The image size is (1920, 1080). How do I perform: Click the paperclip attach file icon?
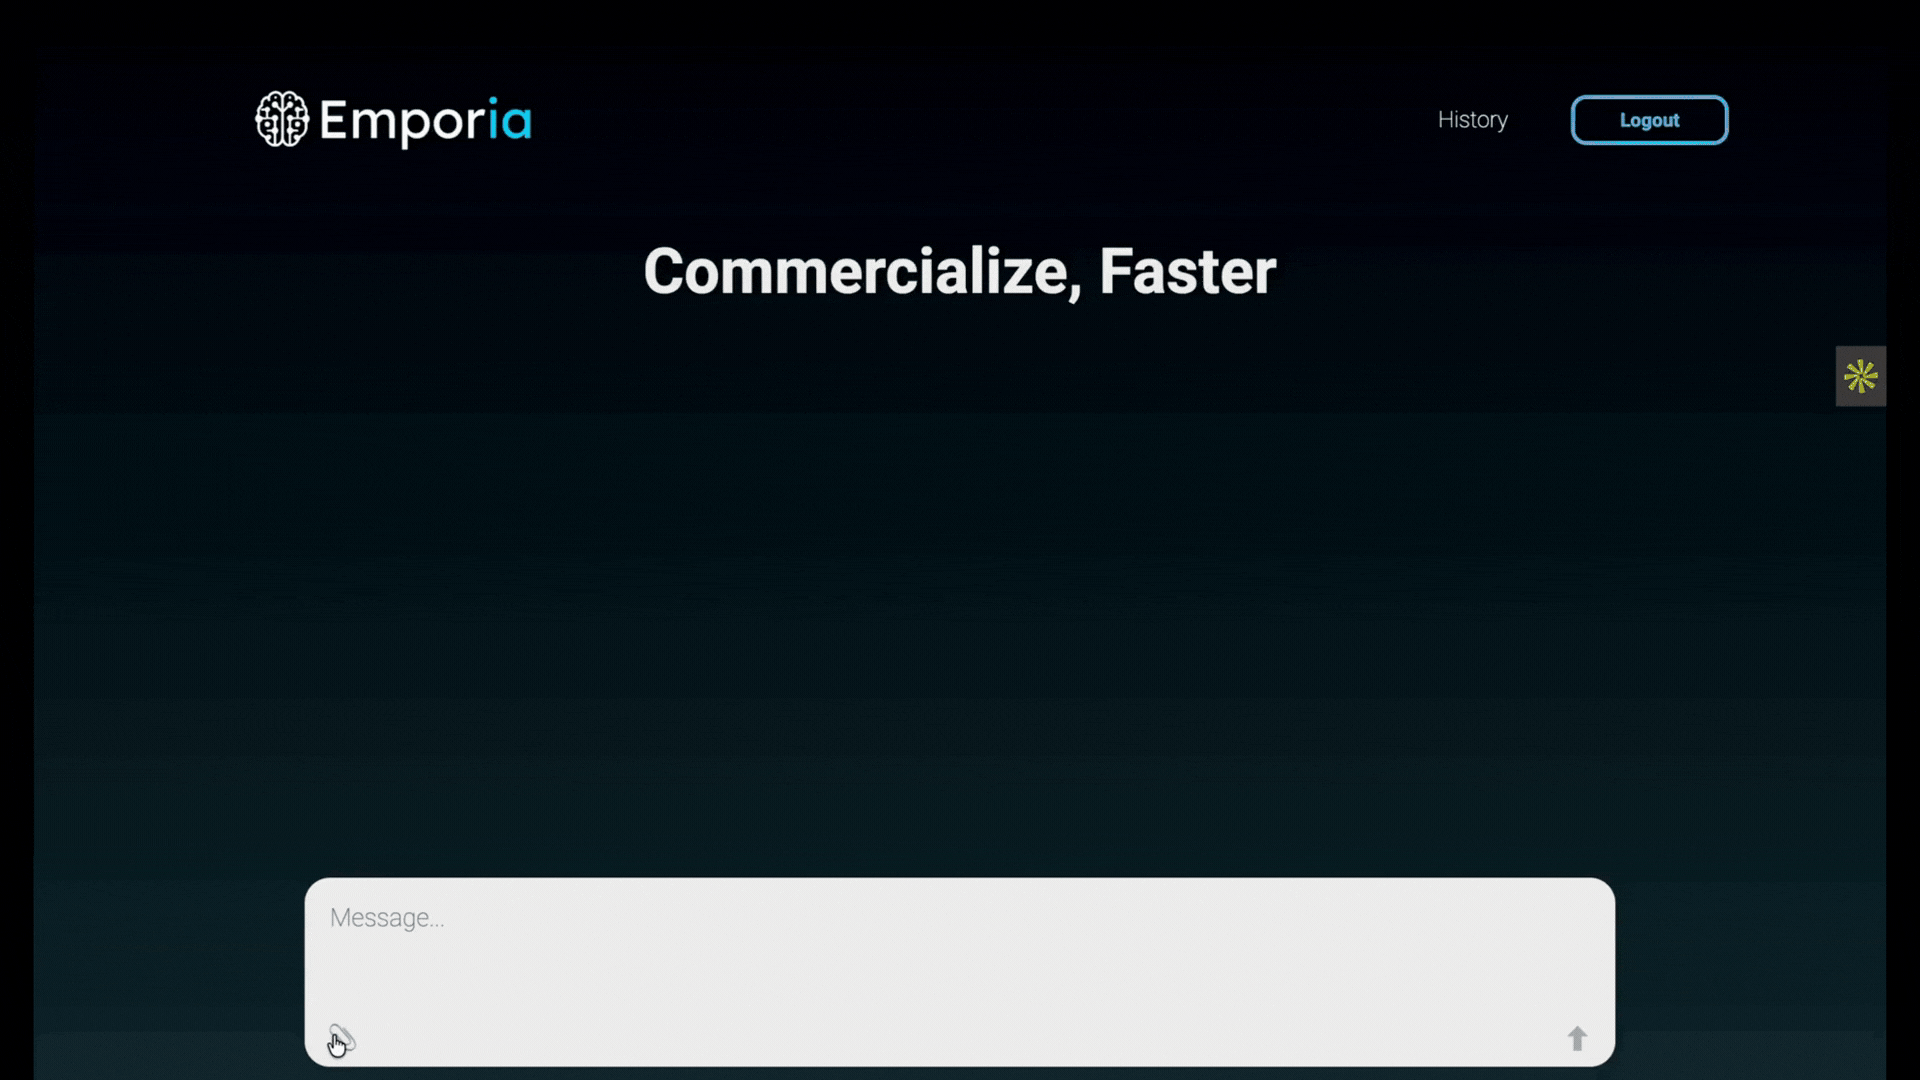click(x=342, y=1038)
